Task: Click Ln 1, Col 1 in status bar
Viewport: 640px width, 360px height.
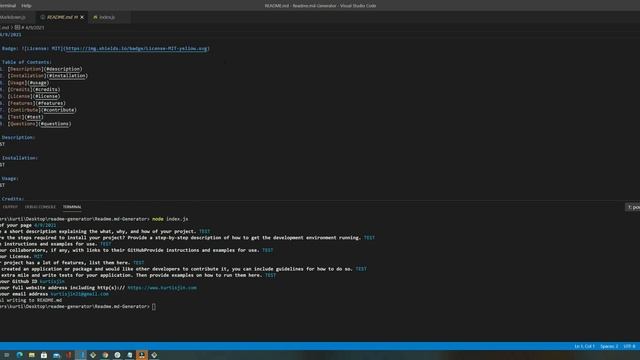Action: 584,346
